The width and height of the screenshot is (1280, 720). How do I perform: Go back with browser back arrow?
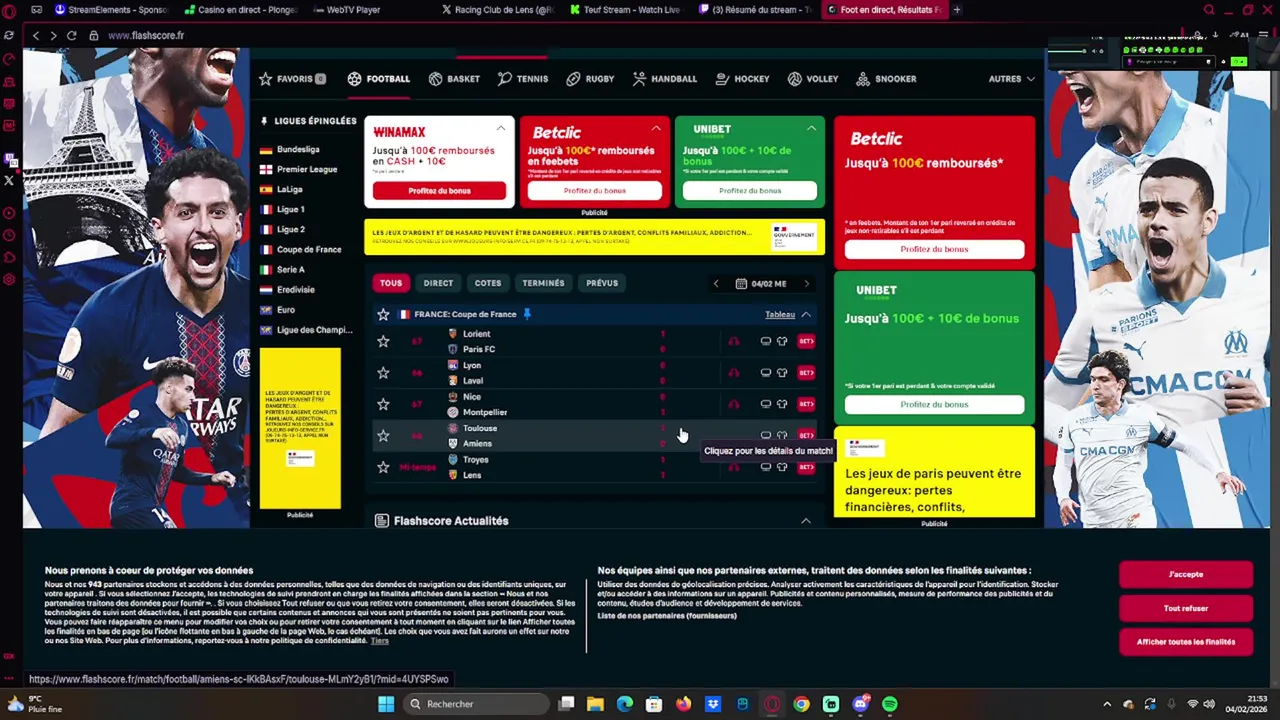35,35
